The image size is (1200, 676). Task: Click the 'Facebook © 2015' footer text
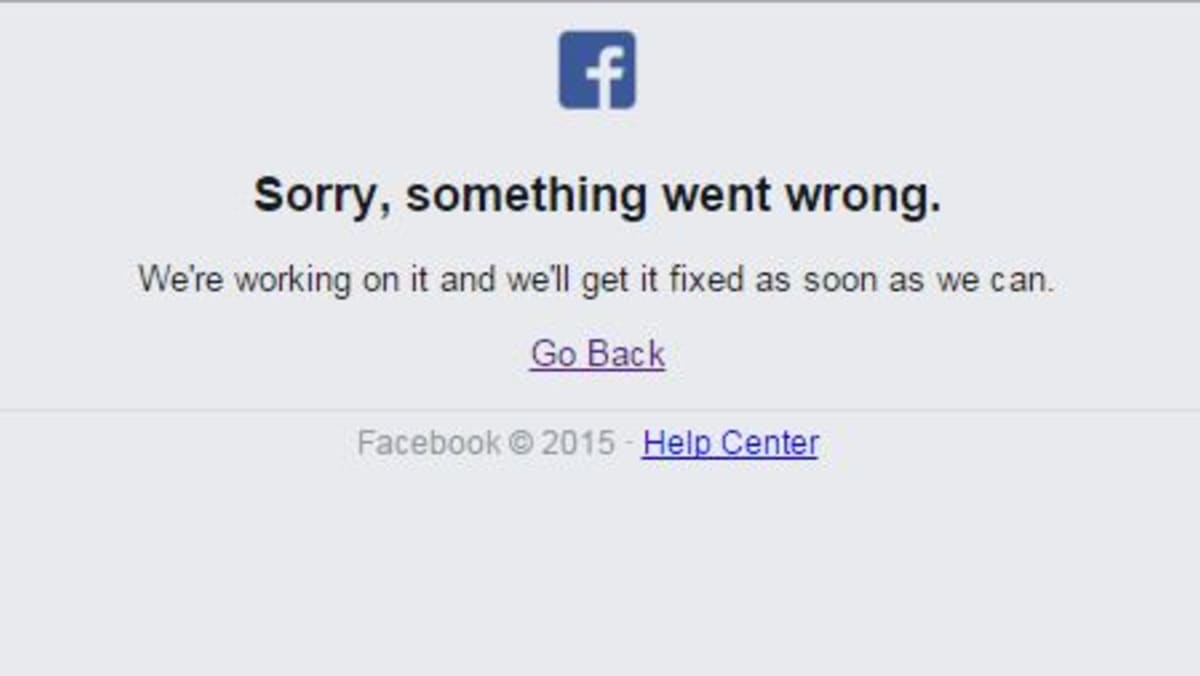coord(486,442)
